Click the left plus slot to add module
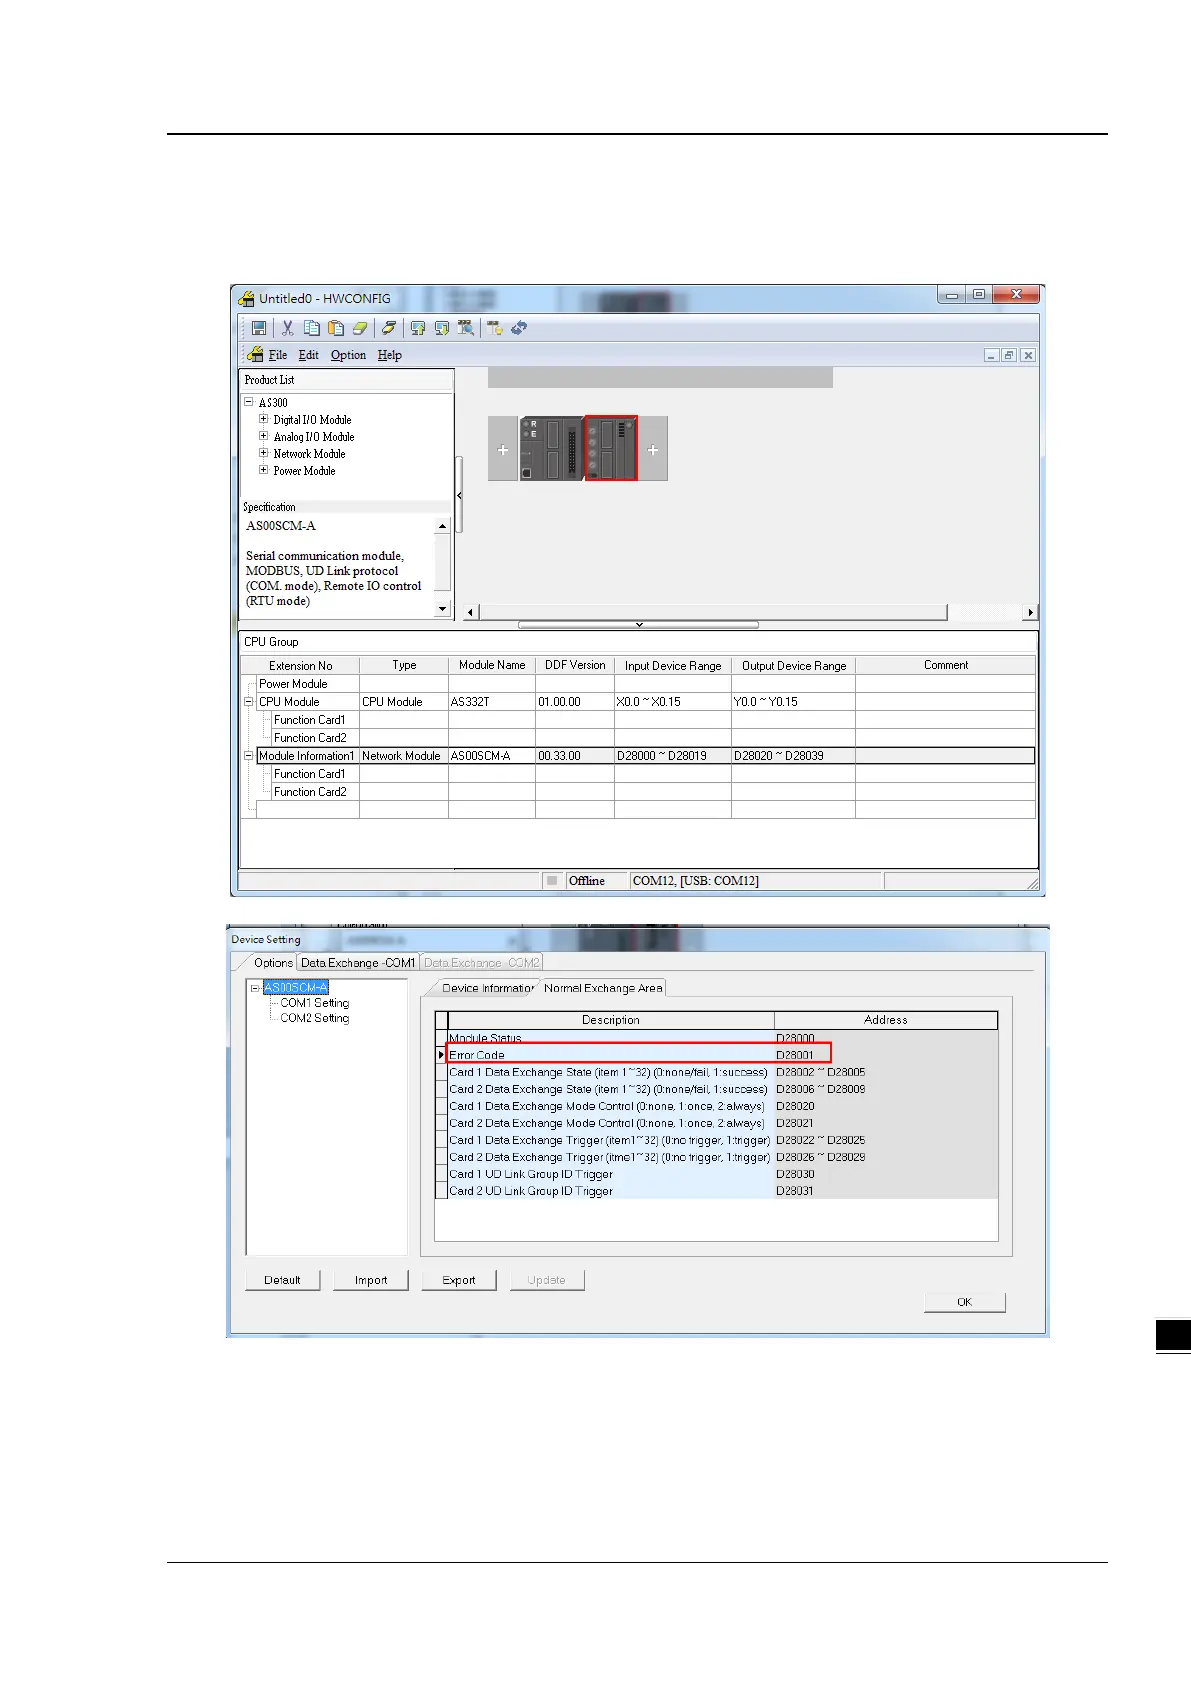The height and width of the screenshot is (1684, 1191). pyautogui.click(x=503, y=449)
